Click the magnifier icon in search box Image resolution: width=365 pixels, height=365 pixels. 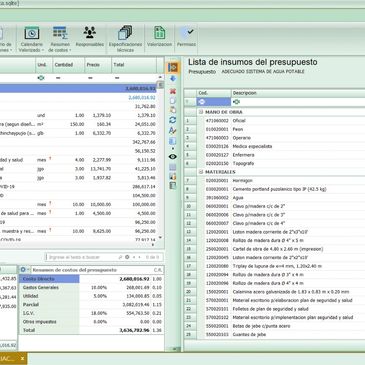[x=120, y=257]
